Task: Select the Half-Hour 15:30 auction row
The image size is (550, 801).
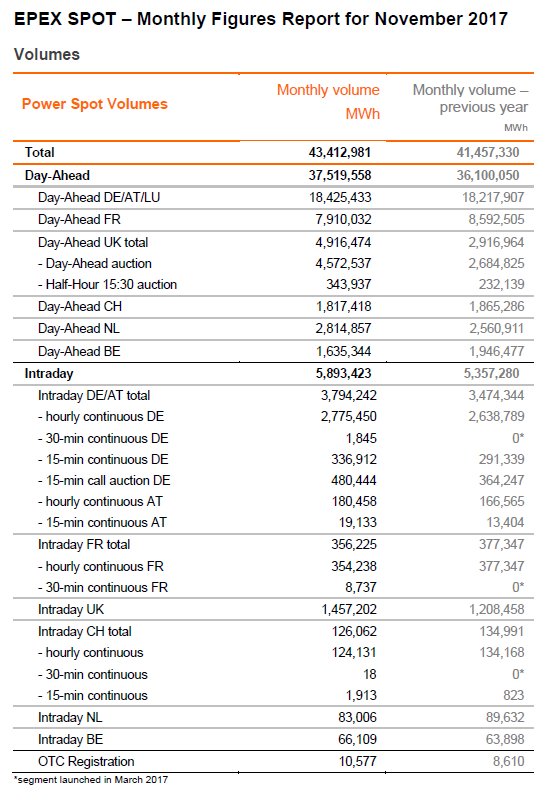Action: point(273,284)
